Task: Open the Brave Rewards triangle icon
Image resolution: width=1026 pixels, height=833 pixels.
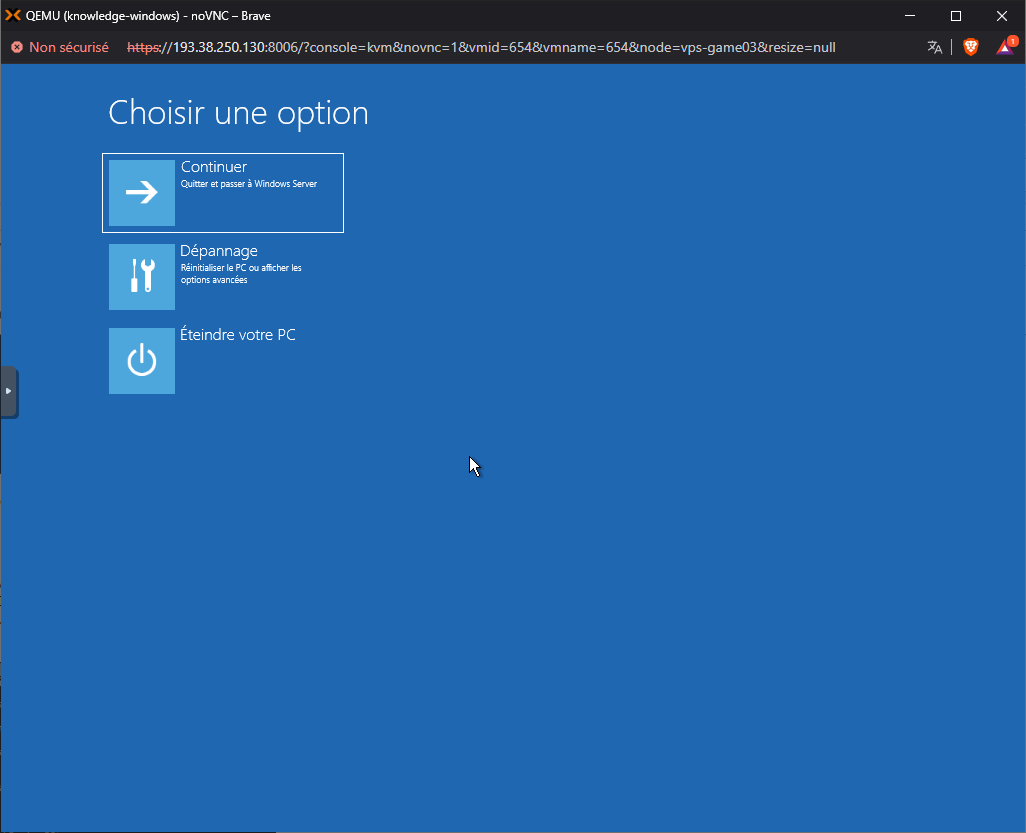Action: [1005, 46]
